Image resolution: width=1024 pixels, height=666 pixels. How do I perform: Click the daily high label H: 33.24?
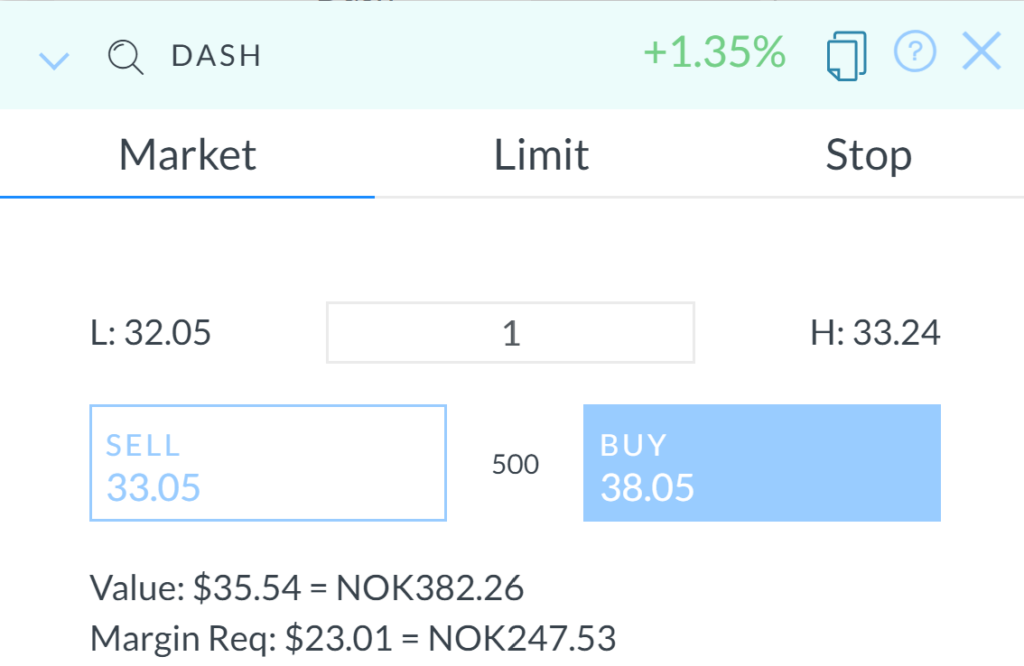click(x=875, y=333)
